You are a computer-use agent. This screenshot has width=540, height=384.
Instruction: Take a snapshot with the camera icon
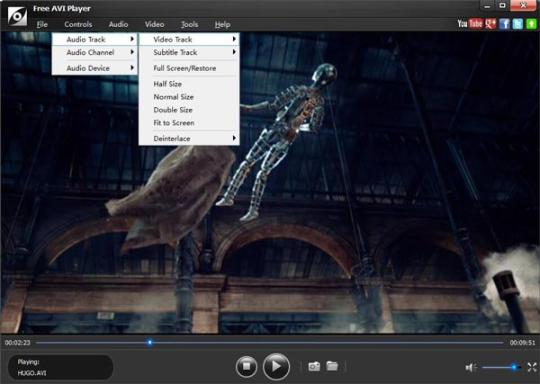click(x=314, y=366)
